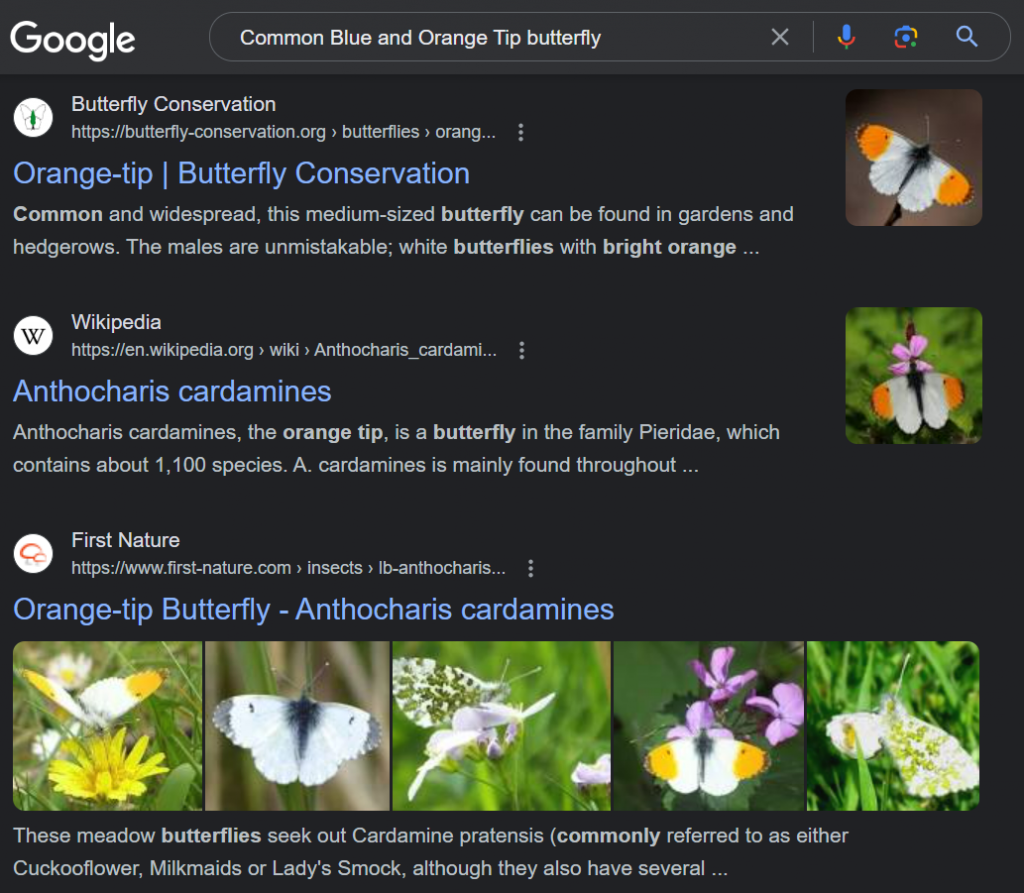This screenshot has height=893, width=1024.
Task: Click snippet text 'contains about 1,100 species'
Action: 150,465
